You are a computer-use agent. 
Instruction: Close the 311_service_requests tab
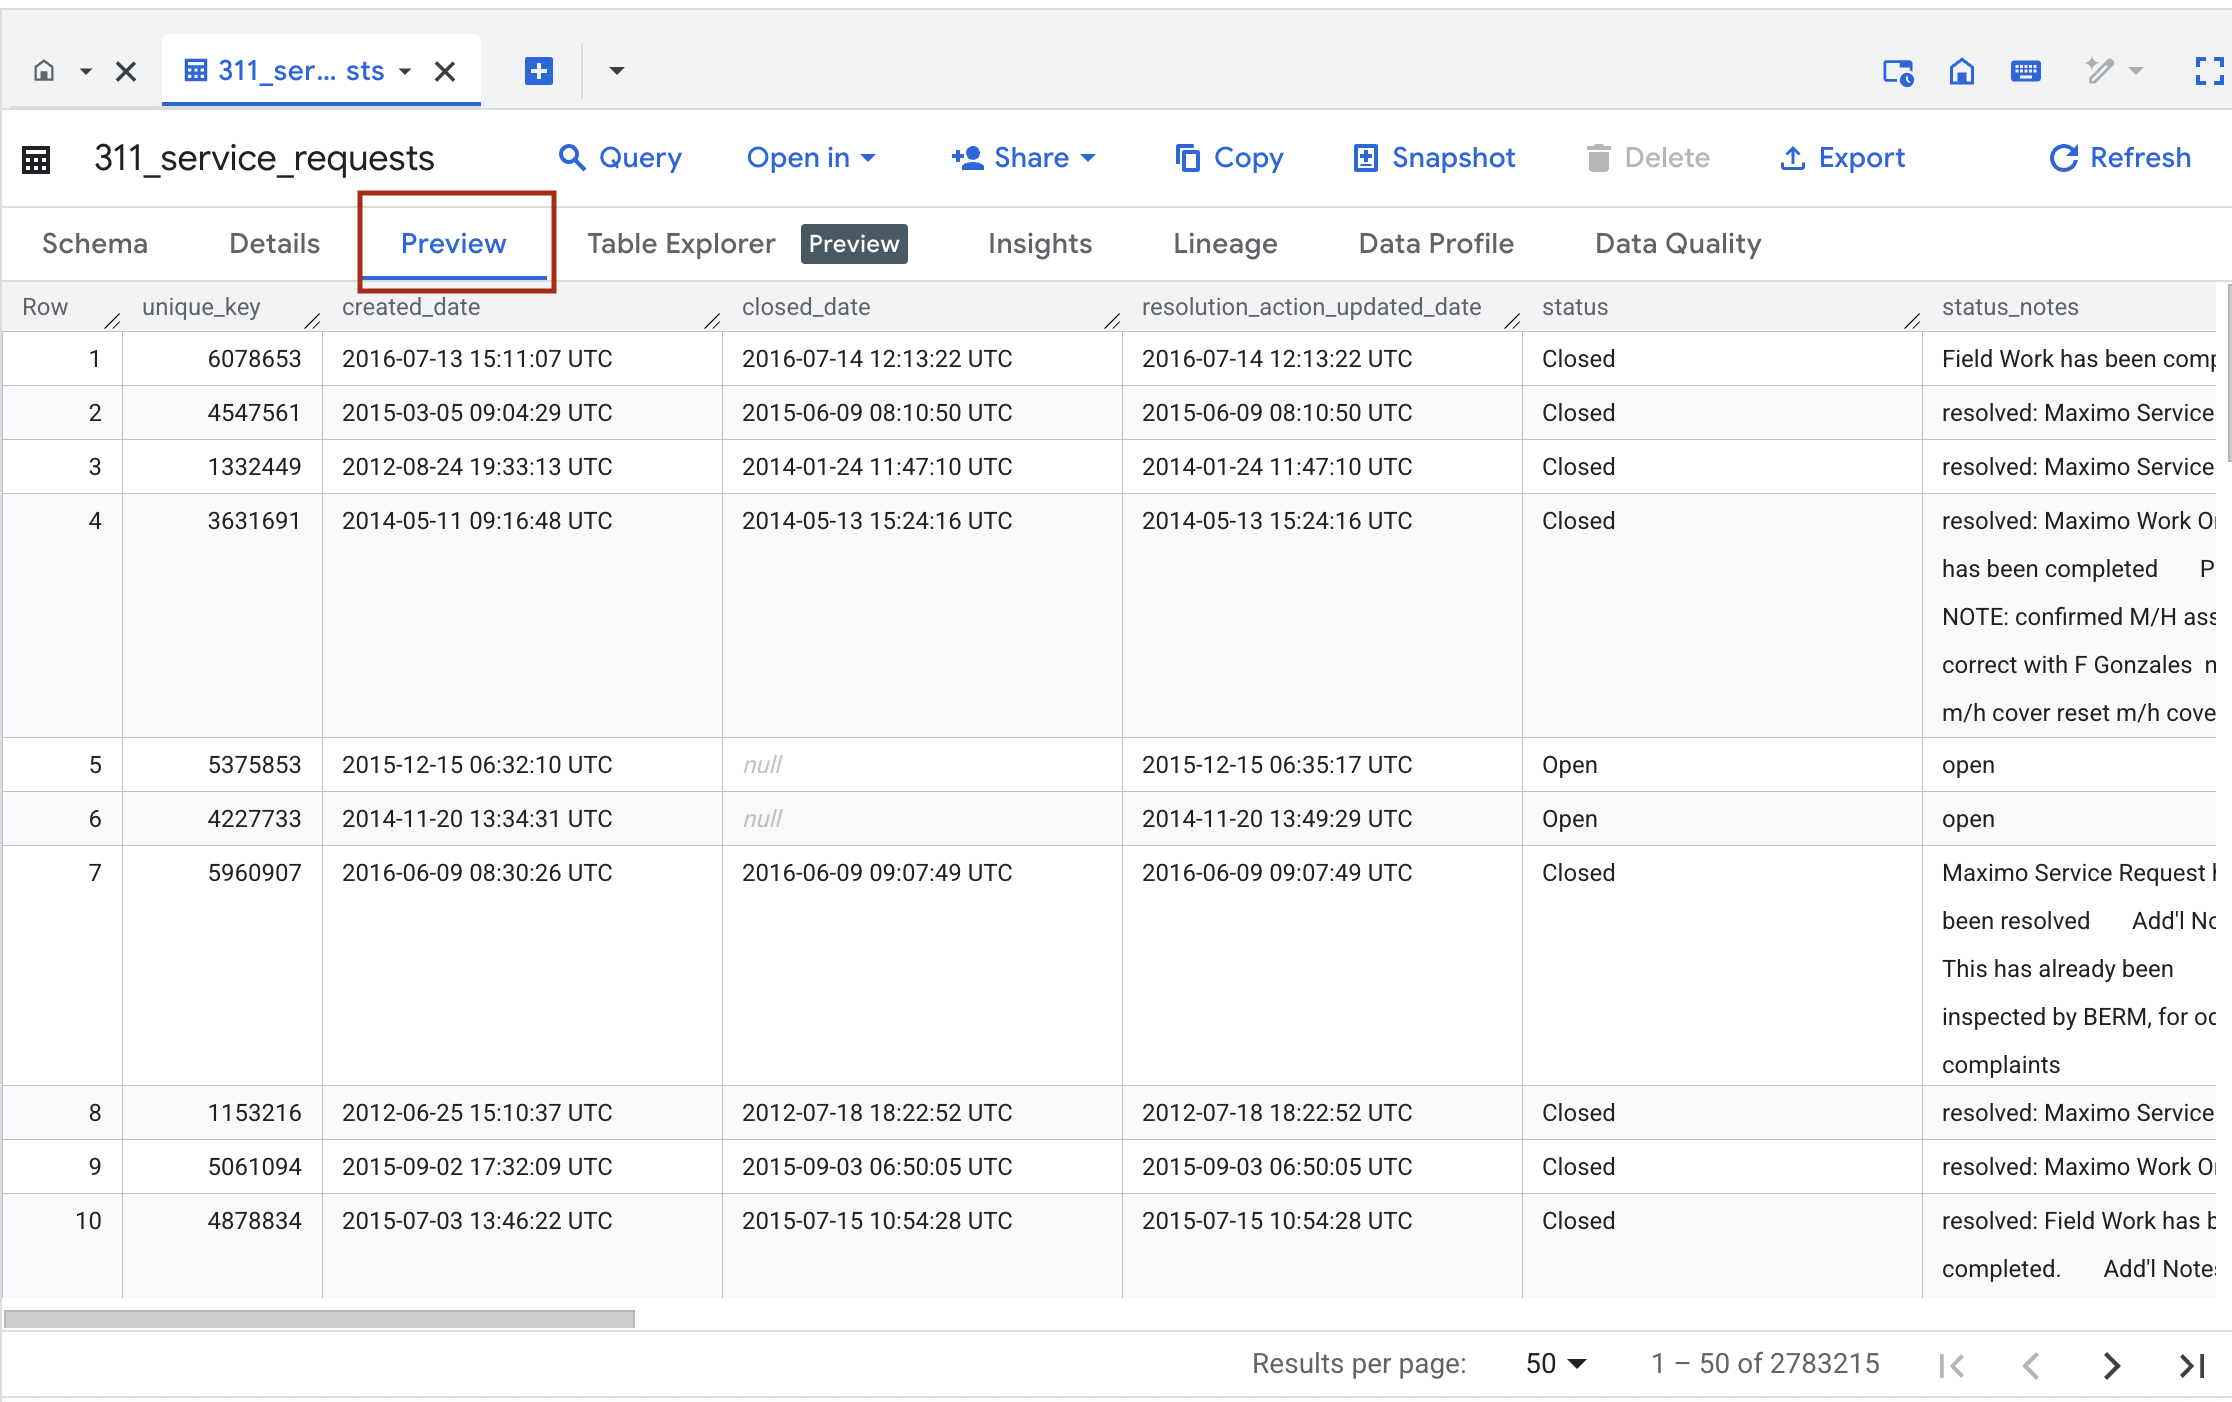(x=445, y=71)
